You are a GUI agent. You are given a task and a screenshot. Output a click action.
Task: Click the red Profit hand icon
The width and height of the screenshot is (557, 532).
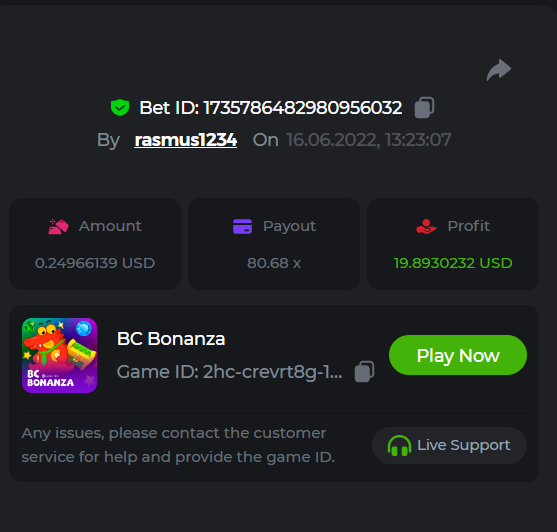426,226
